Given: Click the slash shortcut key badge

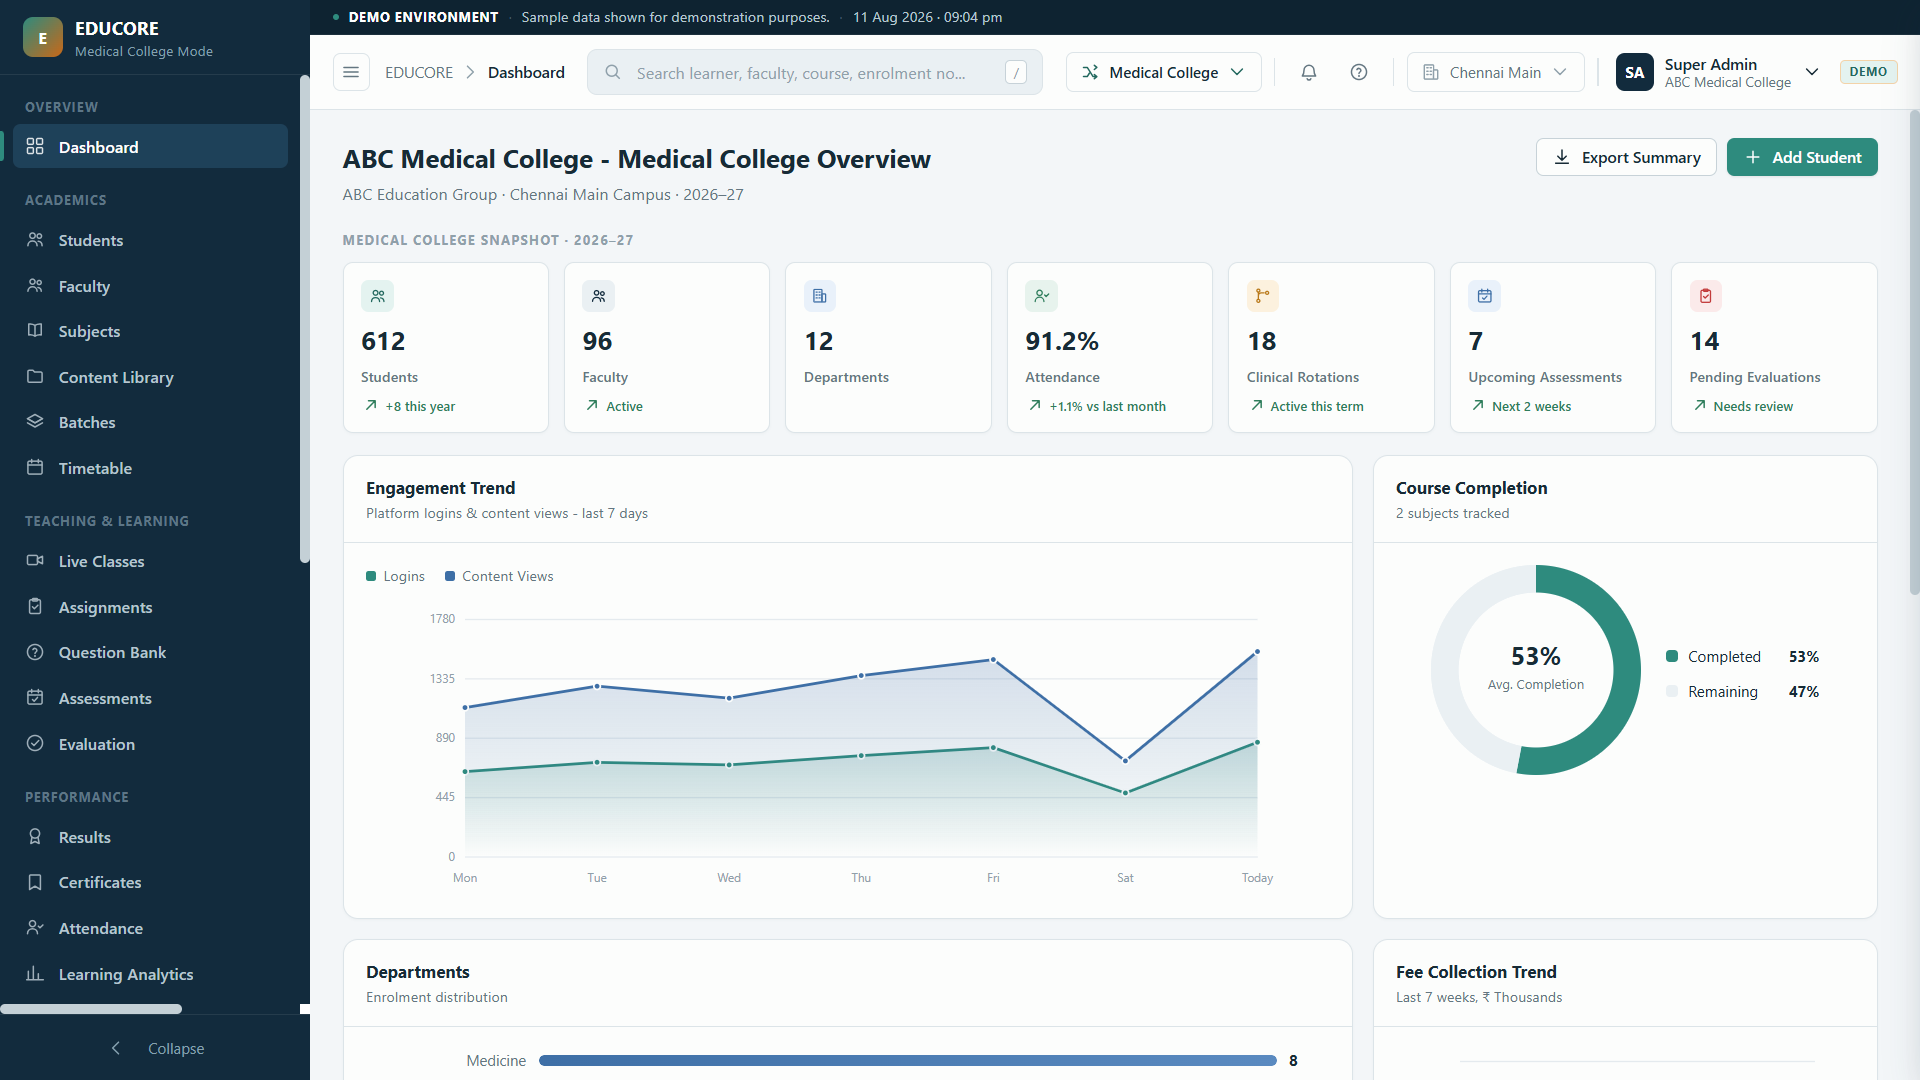Looking at the screenshot, I should coord(1016,72).
